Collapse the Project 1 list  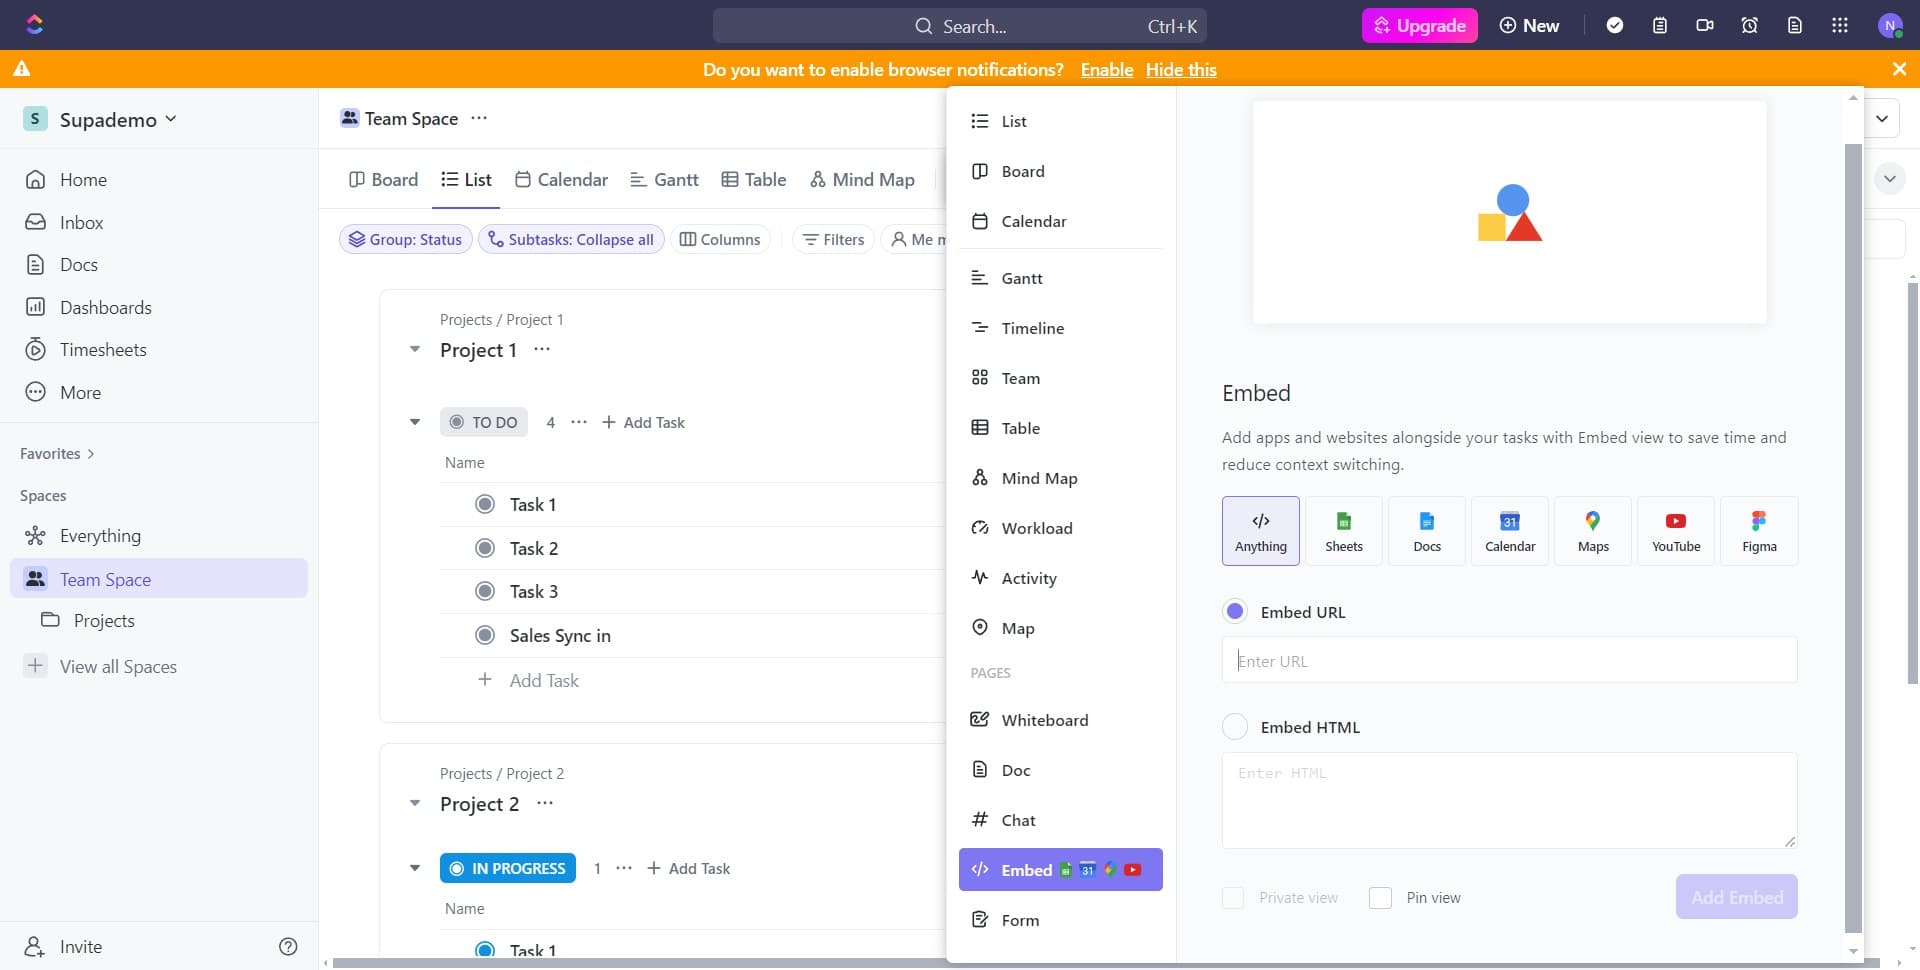point(415,350)
